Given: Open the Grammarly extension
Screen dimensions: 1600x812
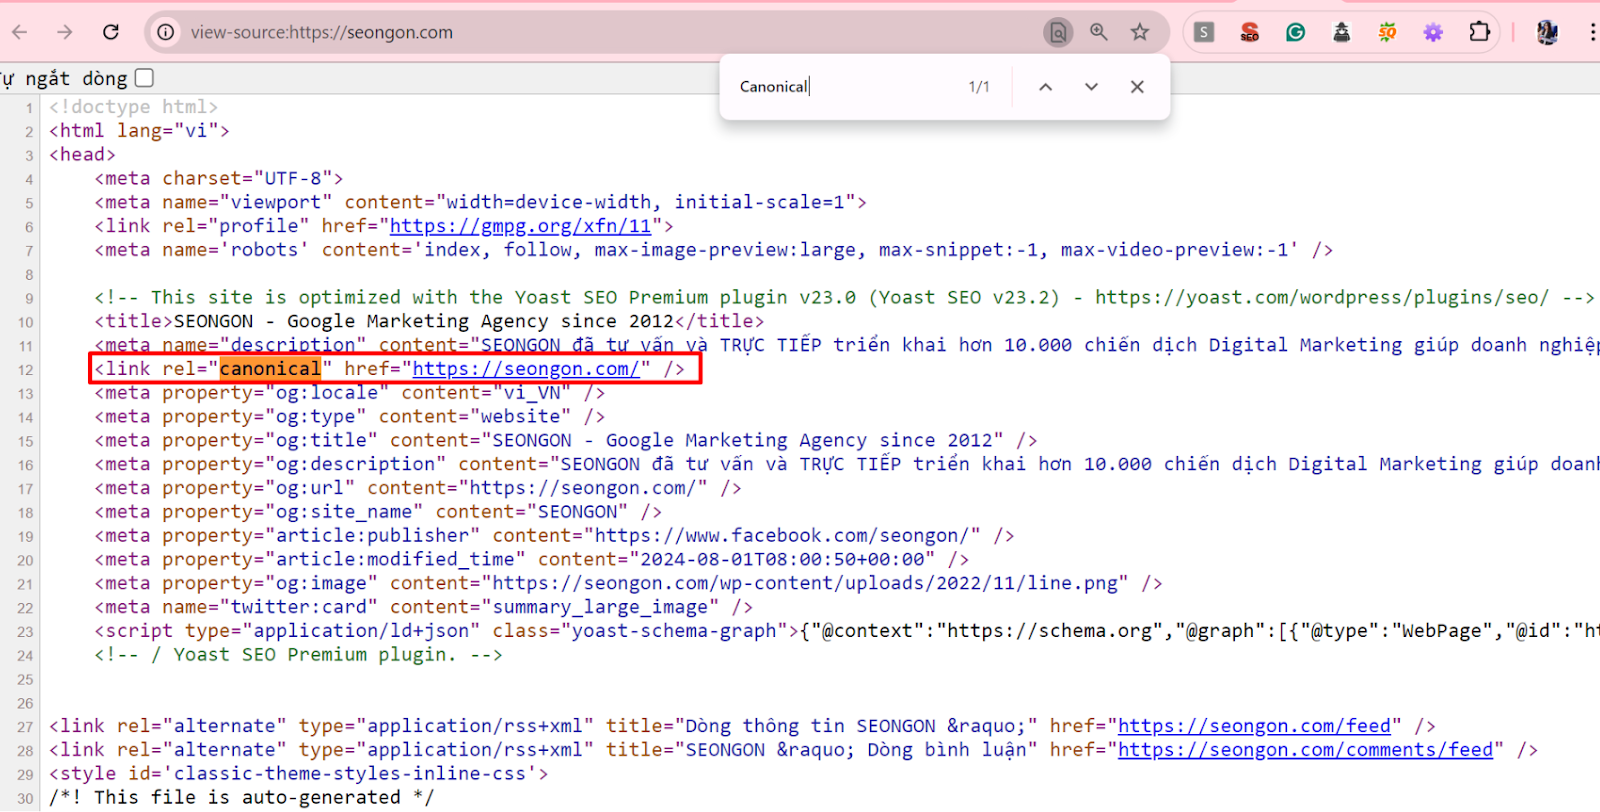Looking at the screenshot, I should [x=1296, y=32].
